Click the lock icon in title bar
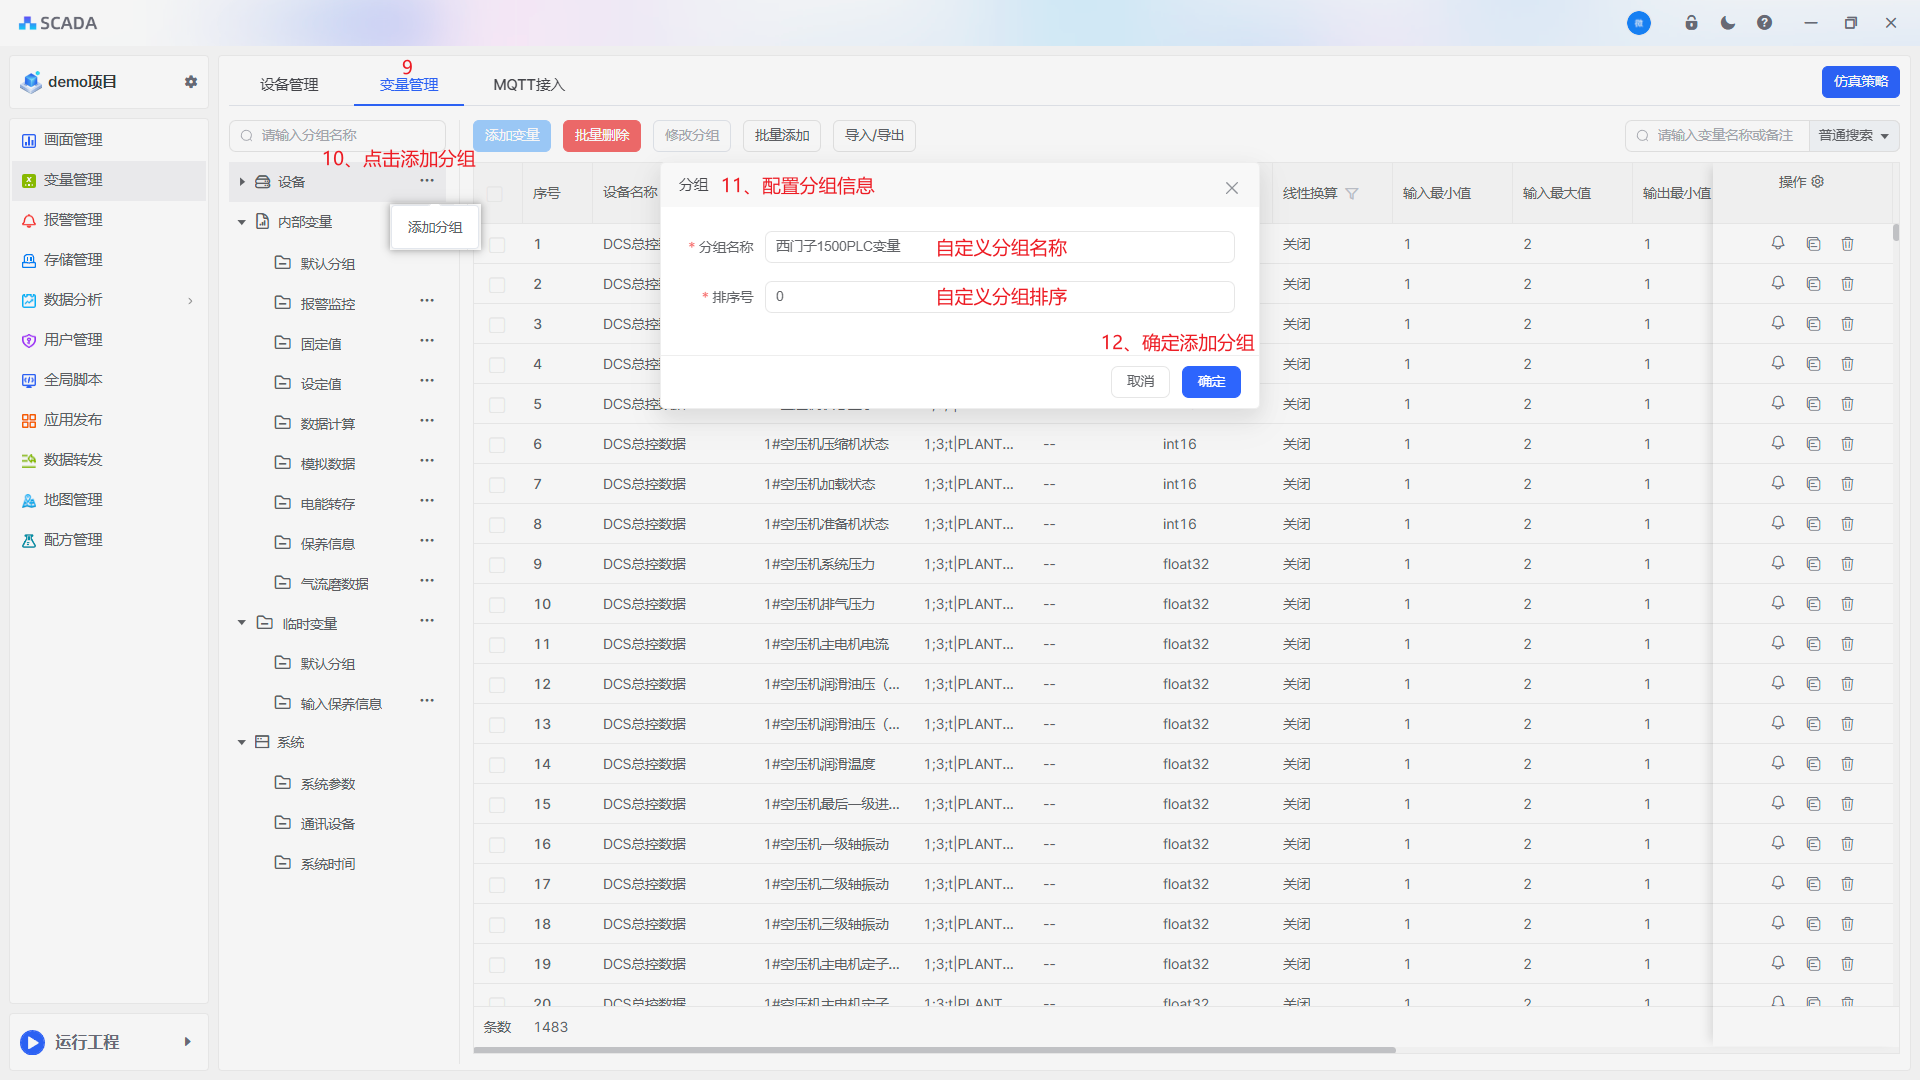 [x=1691, y=23]
